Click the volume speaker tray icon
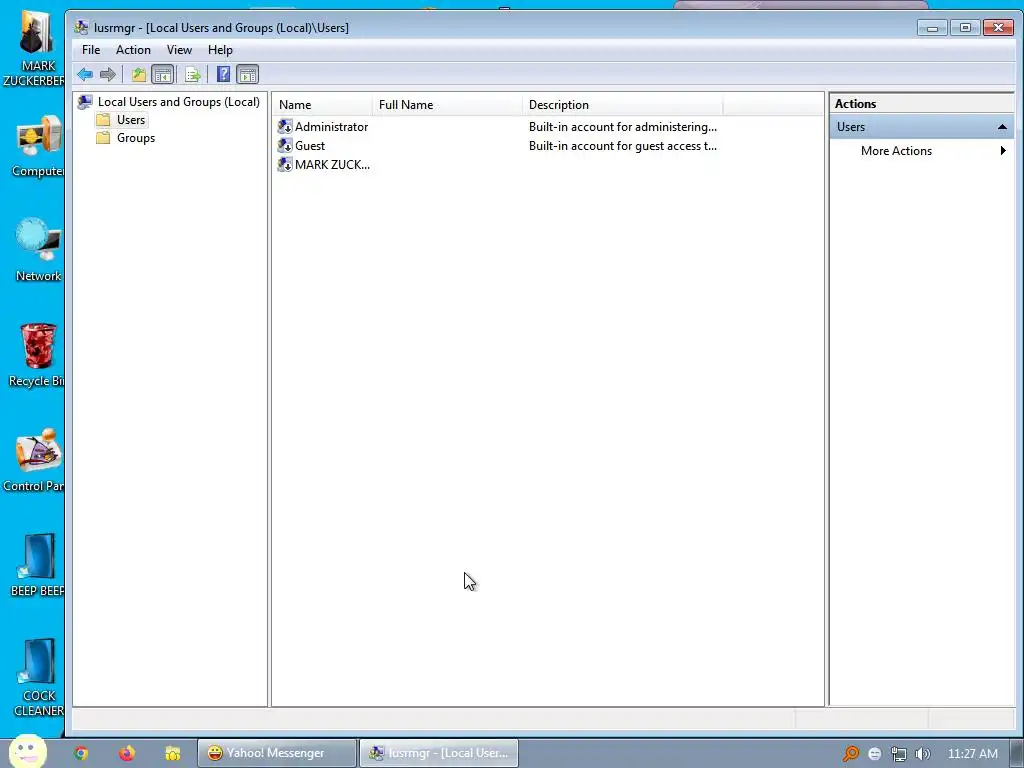1024x768 pixels. click(x=922, y=754)
